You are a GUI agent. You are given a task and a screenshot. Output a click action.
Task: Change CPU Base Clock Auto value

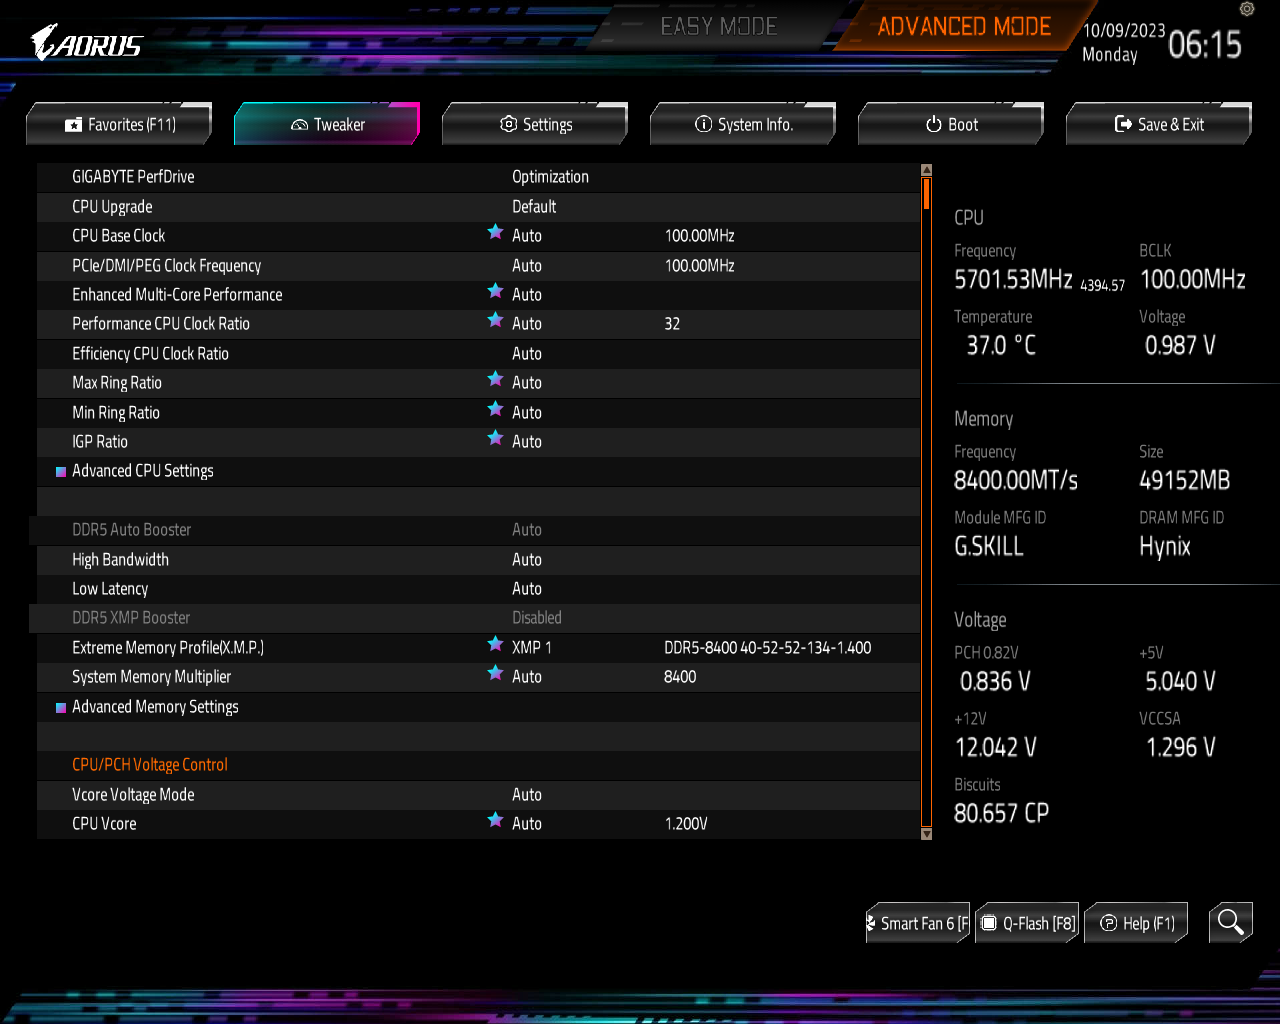point(527,236)
